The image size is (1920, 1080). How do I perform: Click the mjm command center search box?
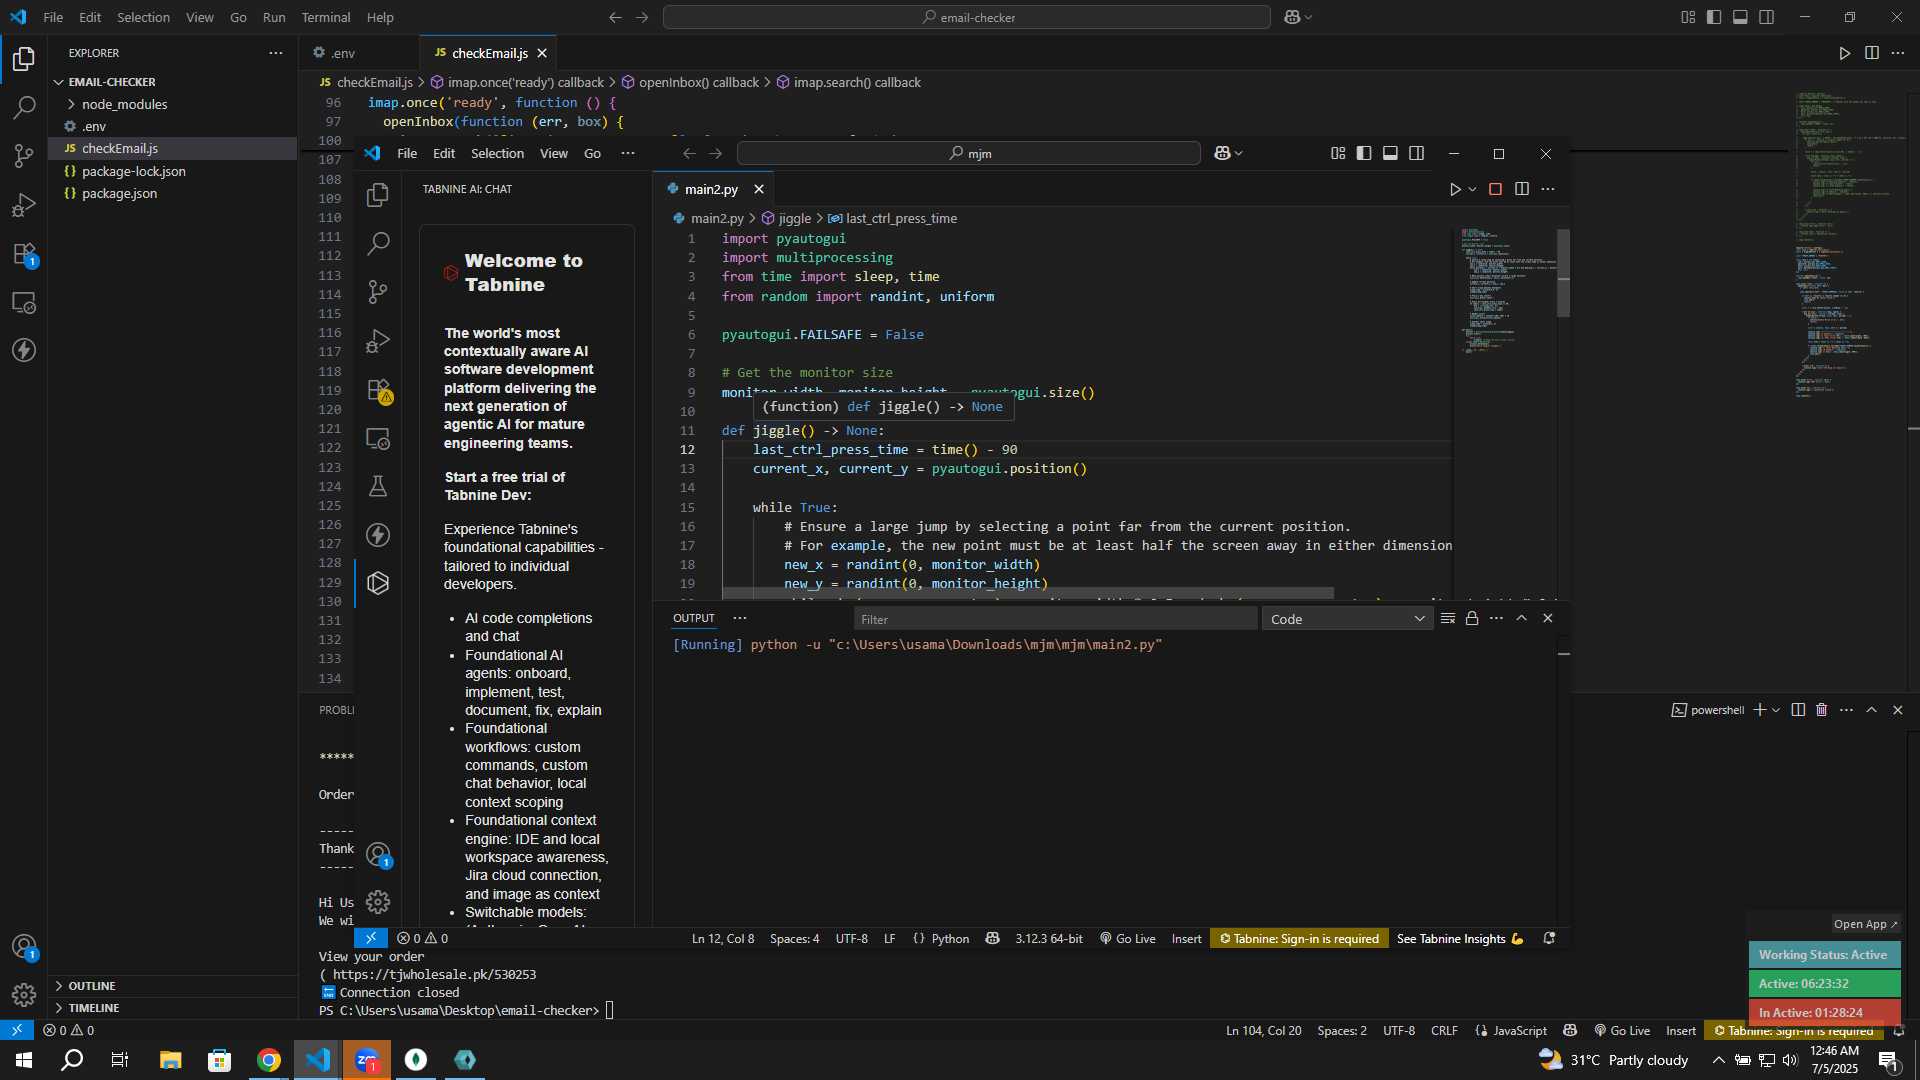968,153
